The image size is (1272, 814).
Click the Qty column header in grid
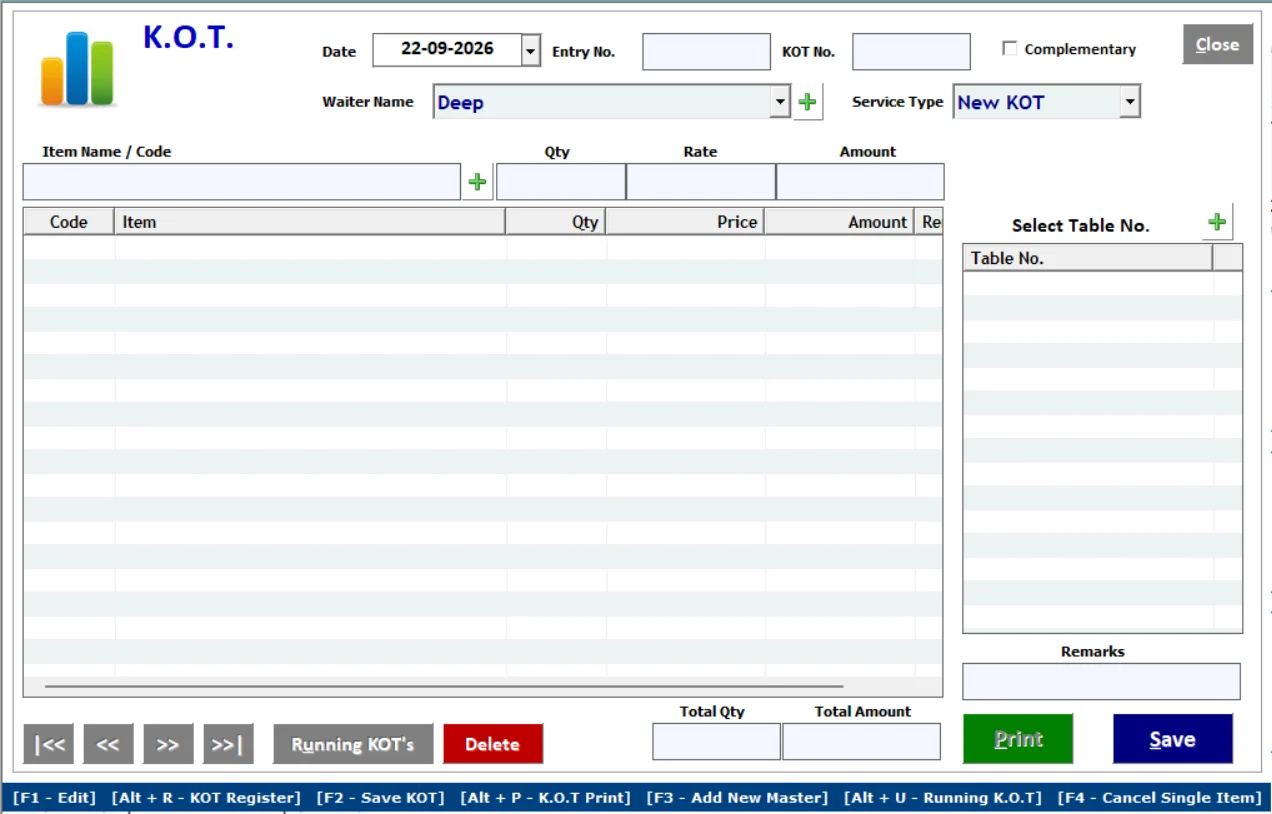[556, 222]
